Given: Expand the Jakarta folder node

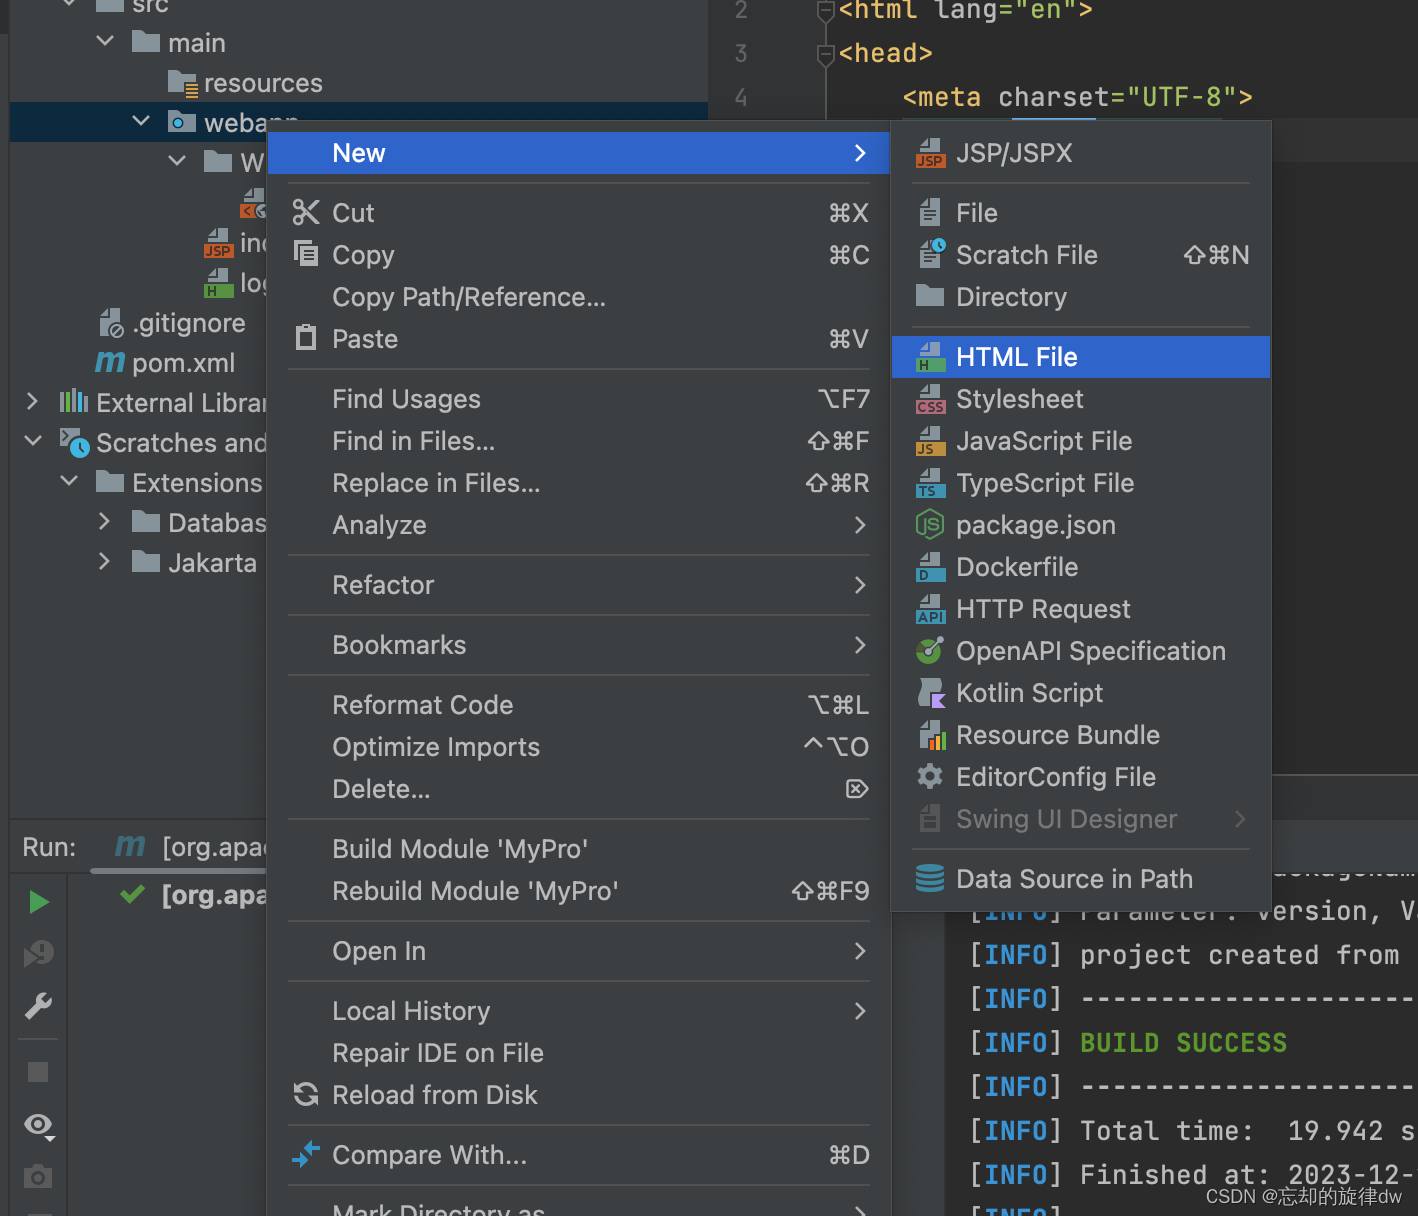Looking at the screenshot, I should tap(104, 561).
